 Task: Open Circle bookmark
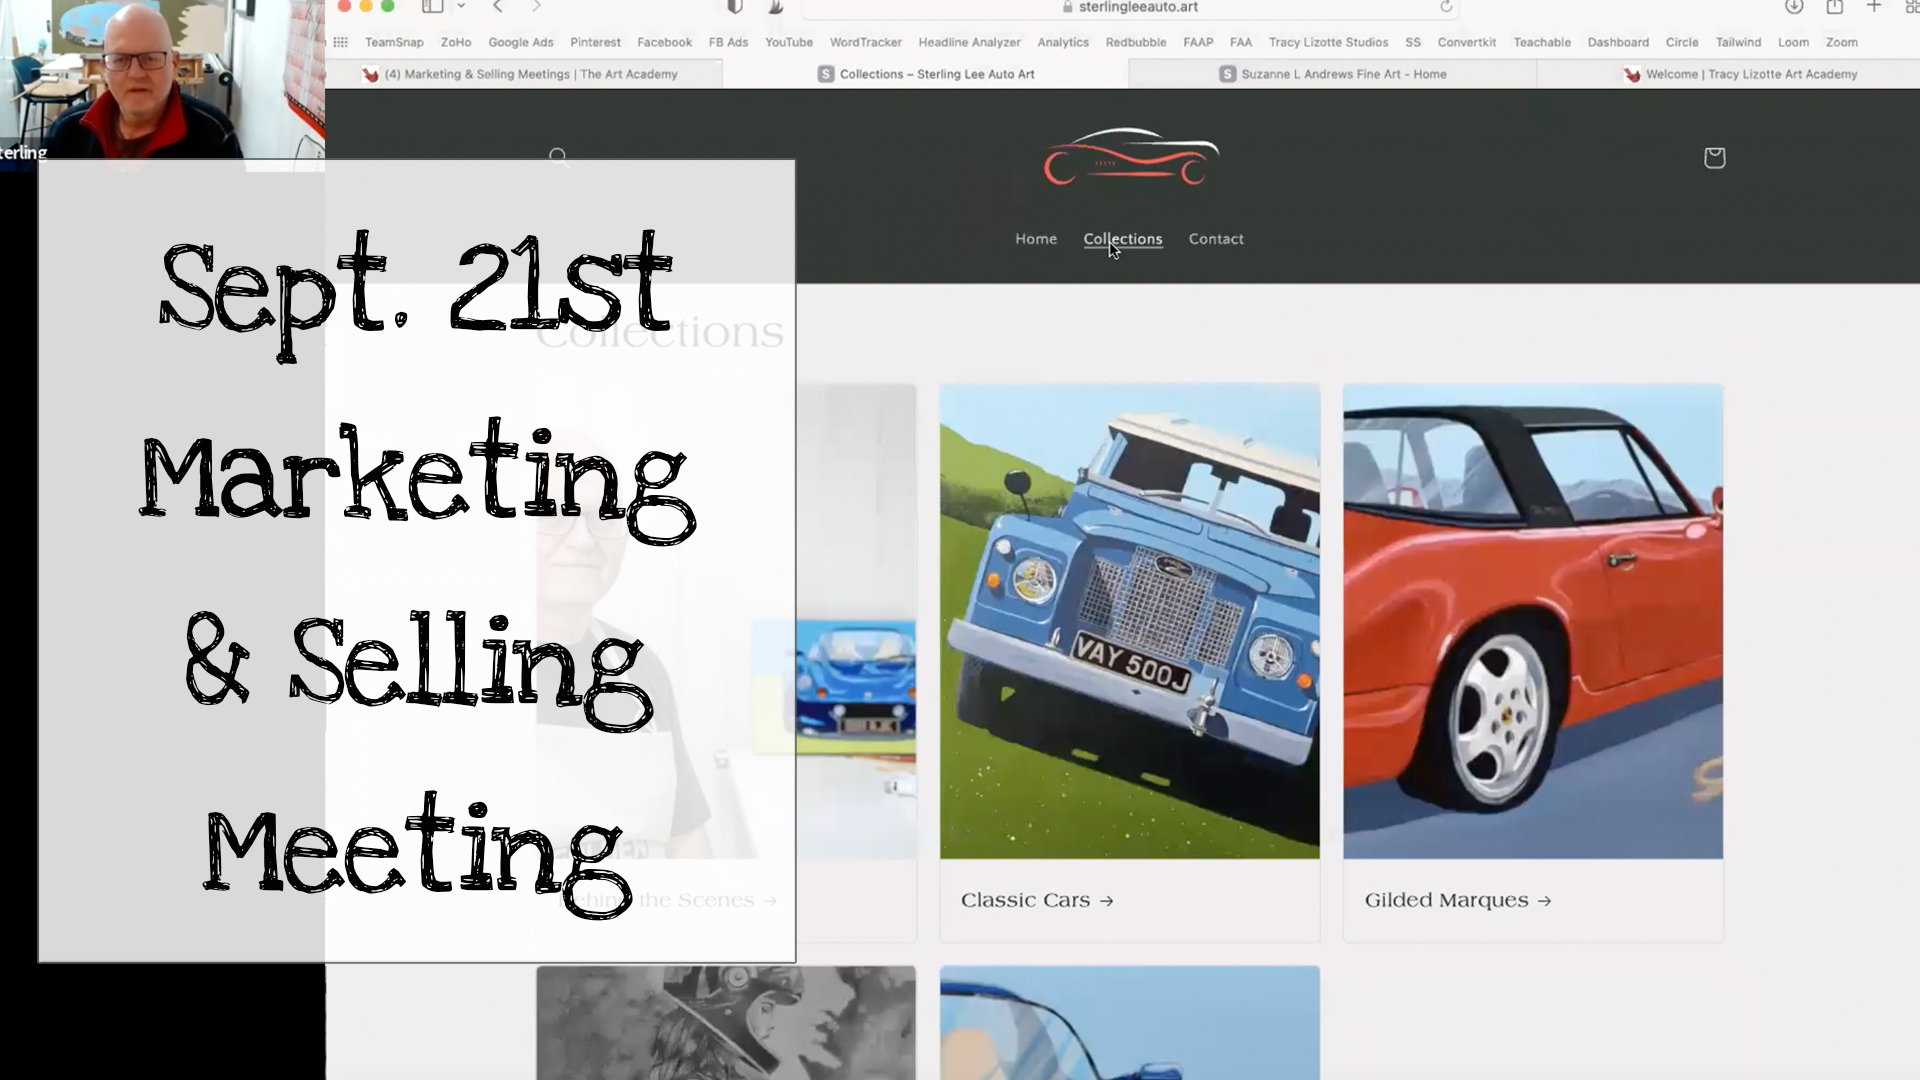pyautogui.click(x=1682, y=42)
